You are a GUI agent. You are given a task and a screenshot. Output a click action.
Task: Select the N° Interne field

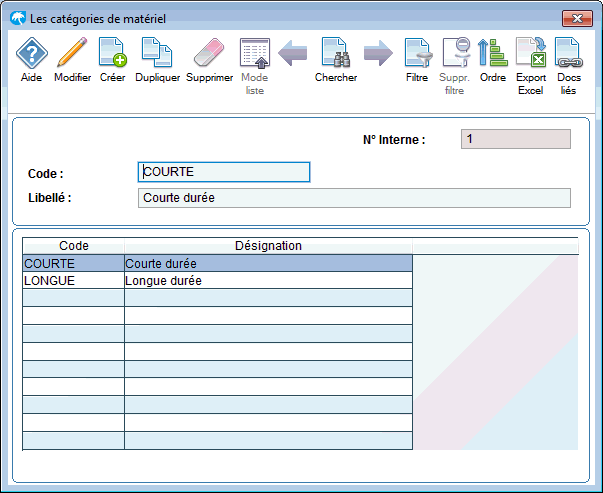[516, 139]
